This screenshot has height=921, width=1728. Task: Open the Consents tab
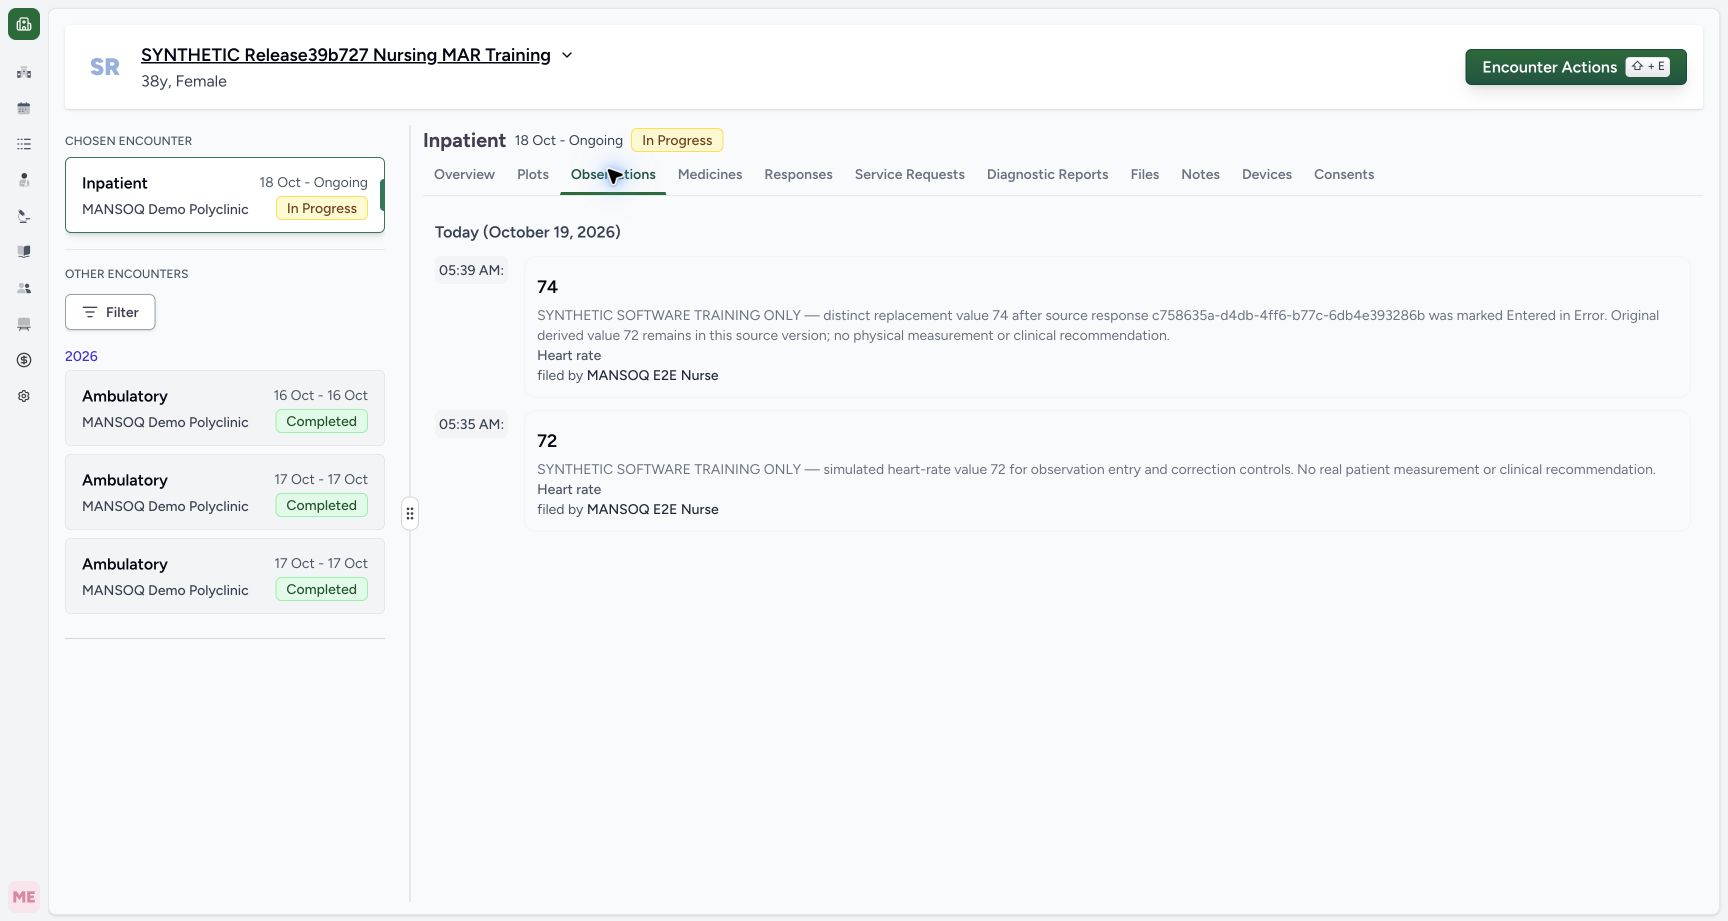[x=1344, y=174]
